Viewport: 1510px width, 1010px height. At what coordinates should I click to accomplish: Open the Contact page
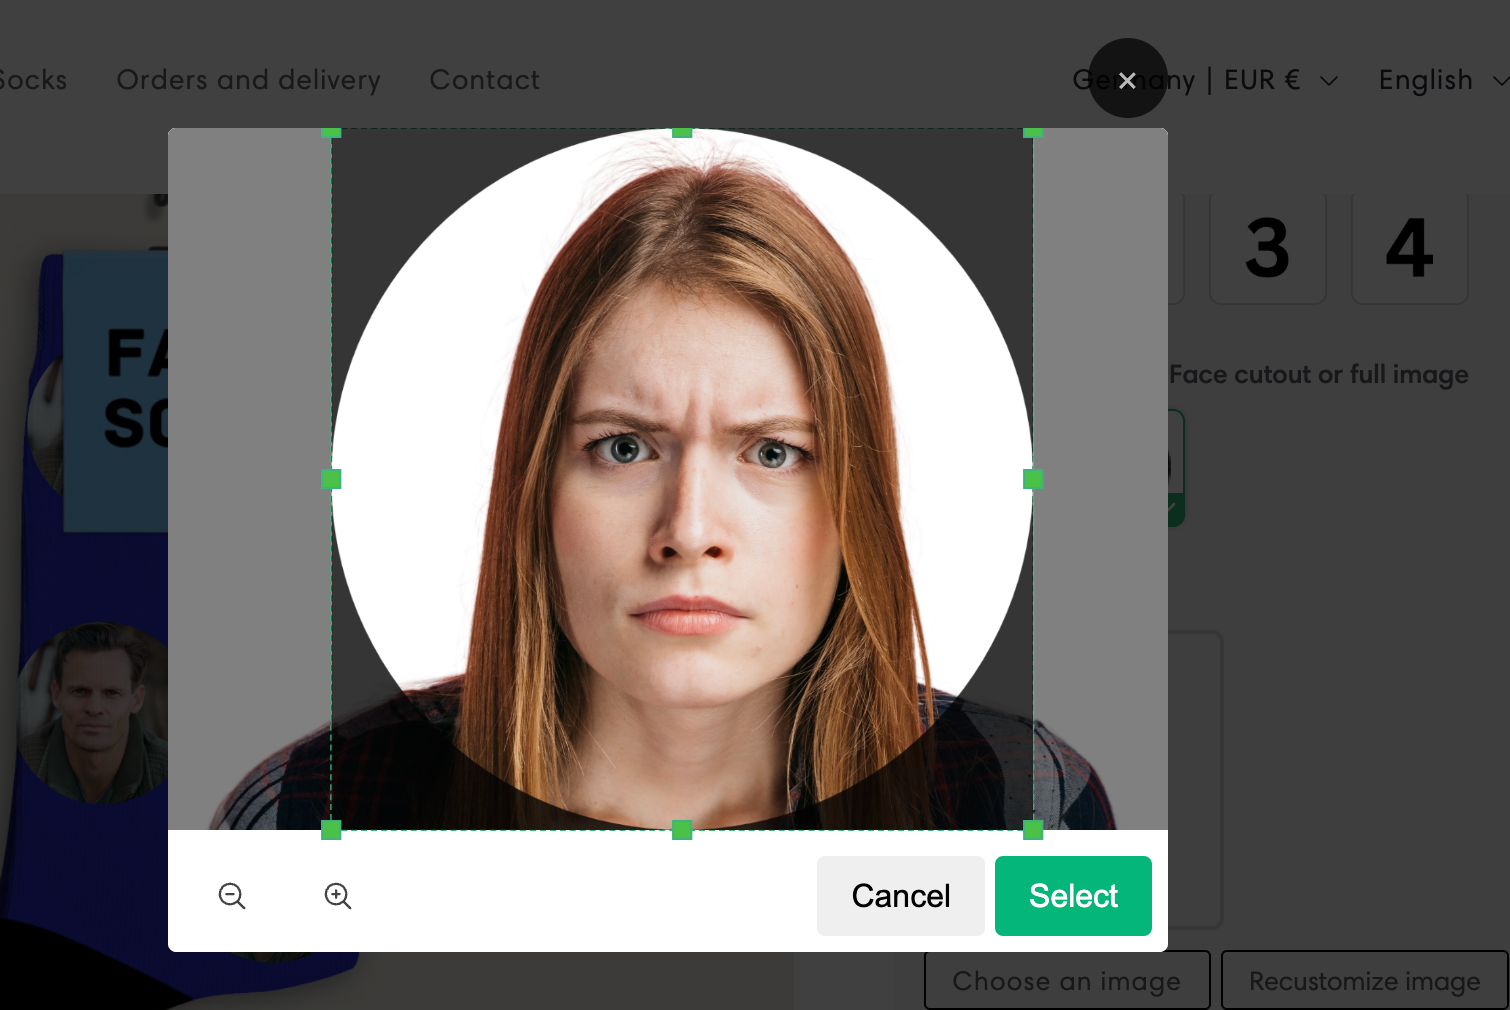click(x=484, y=80)
